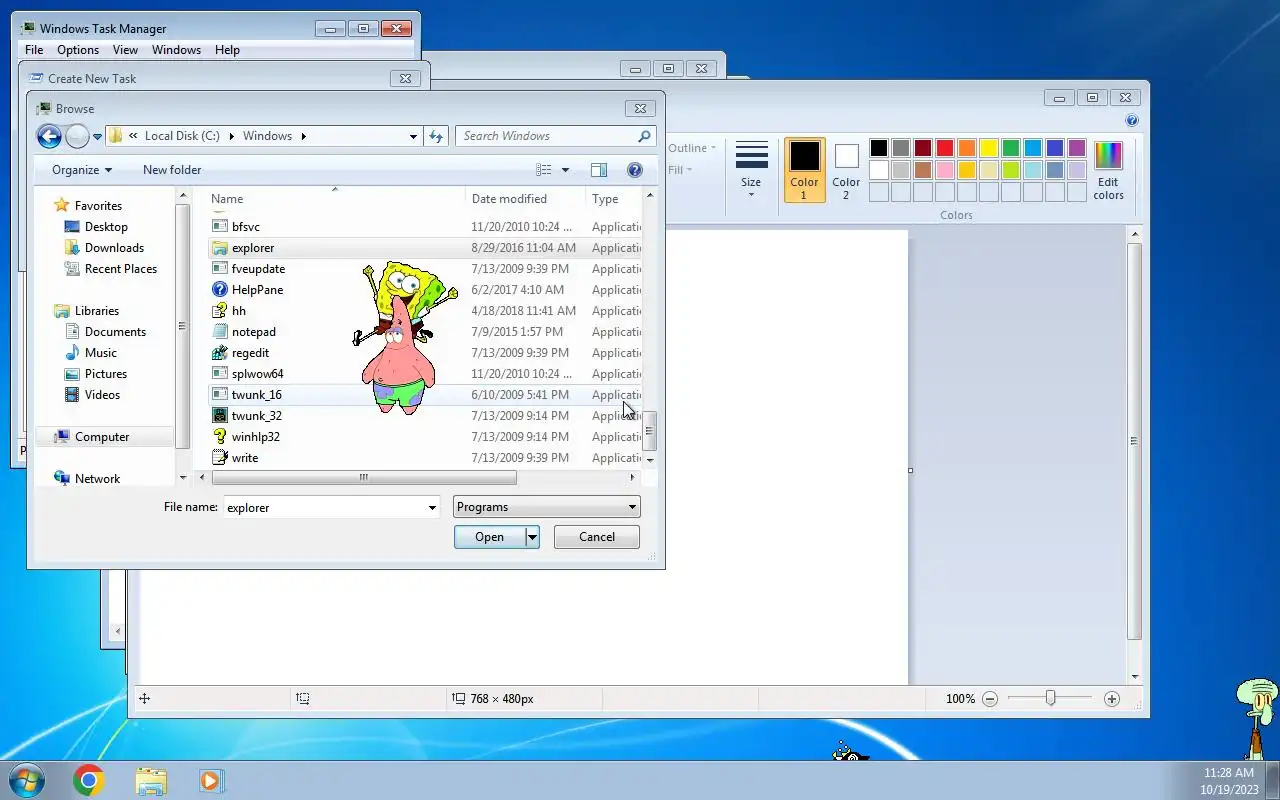
Task: Select the HelpPane file in list
Action: pos(257,290)
